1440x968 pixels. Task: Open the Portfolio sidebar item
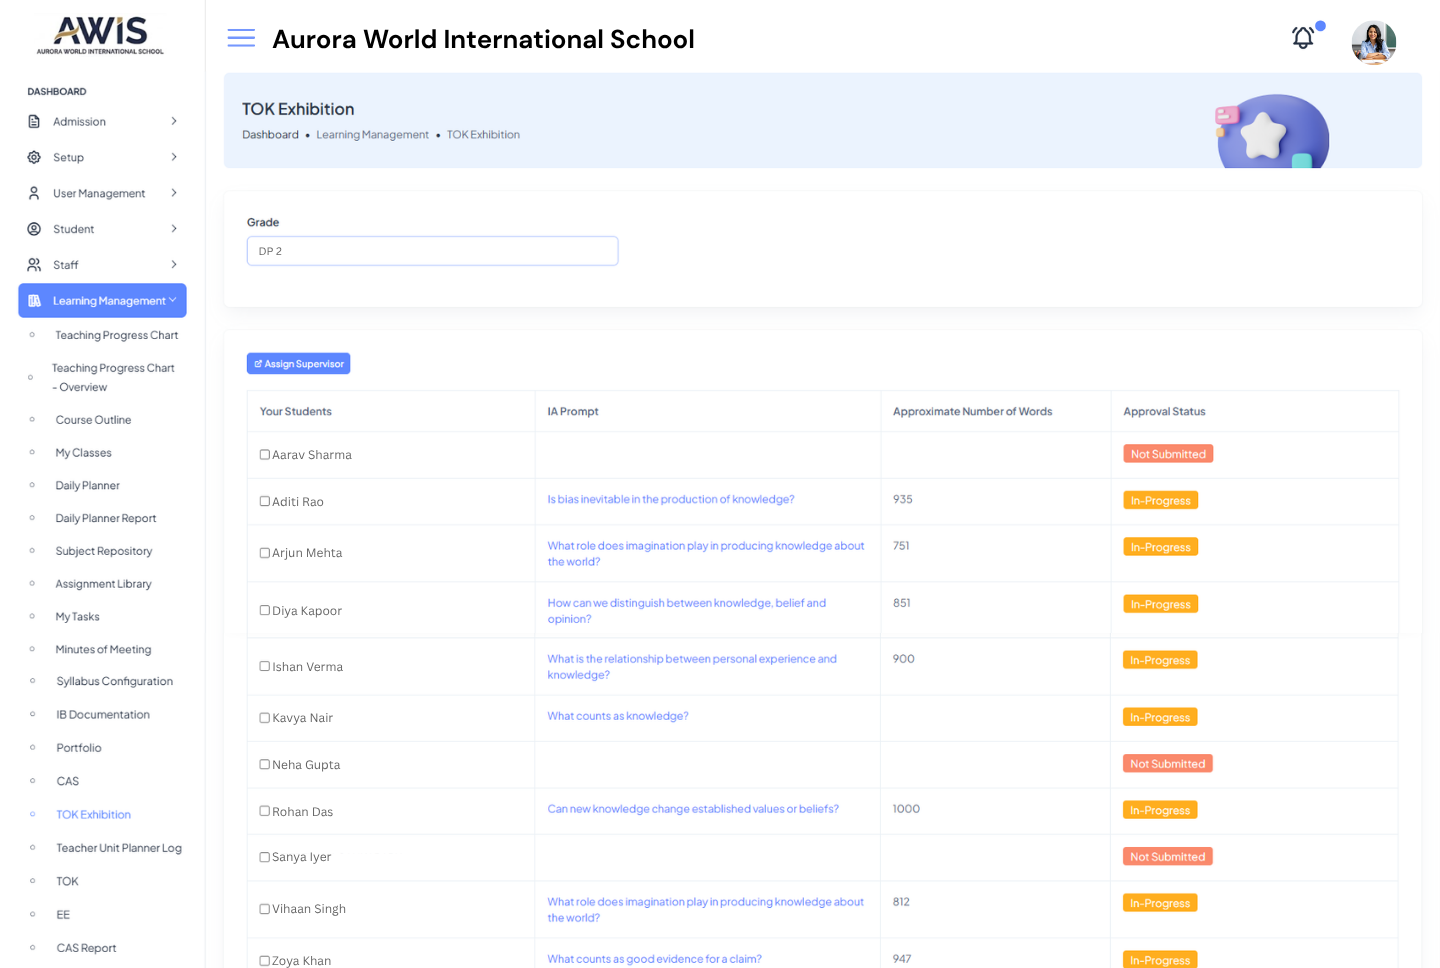pos(79,748)
